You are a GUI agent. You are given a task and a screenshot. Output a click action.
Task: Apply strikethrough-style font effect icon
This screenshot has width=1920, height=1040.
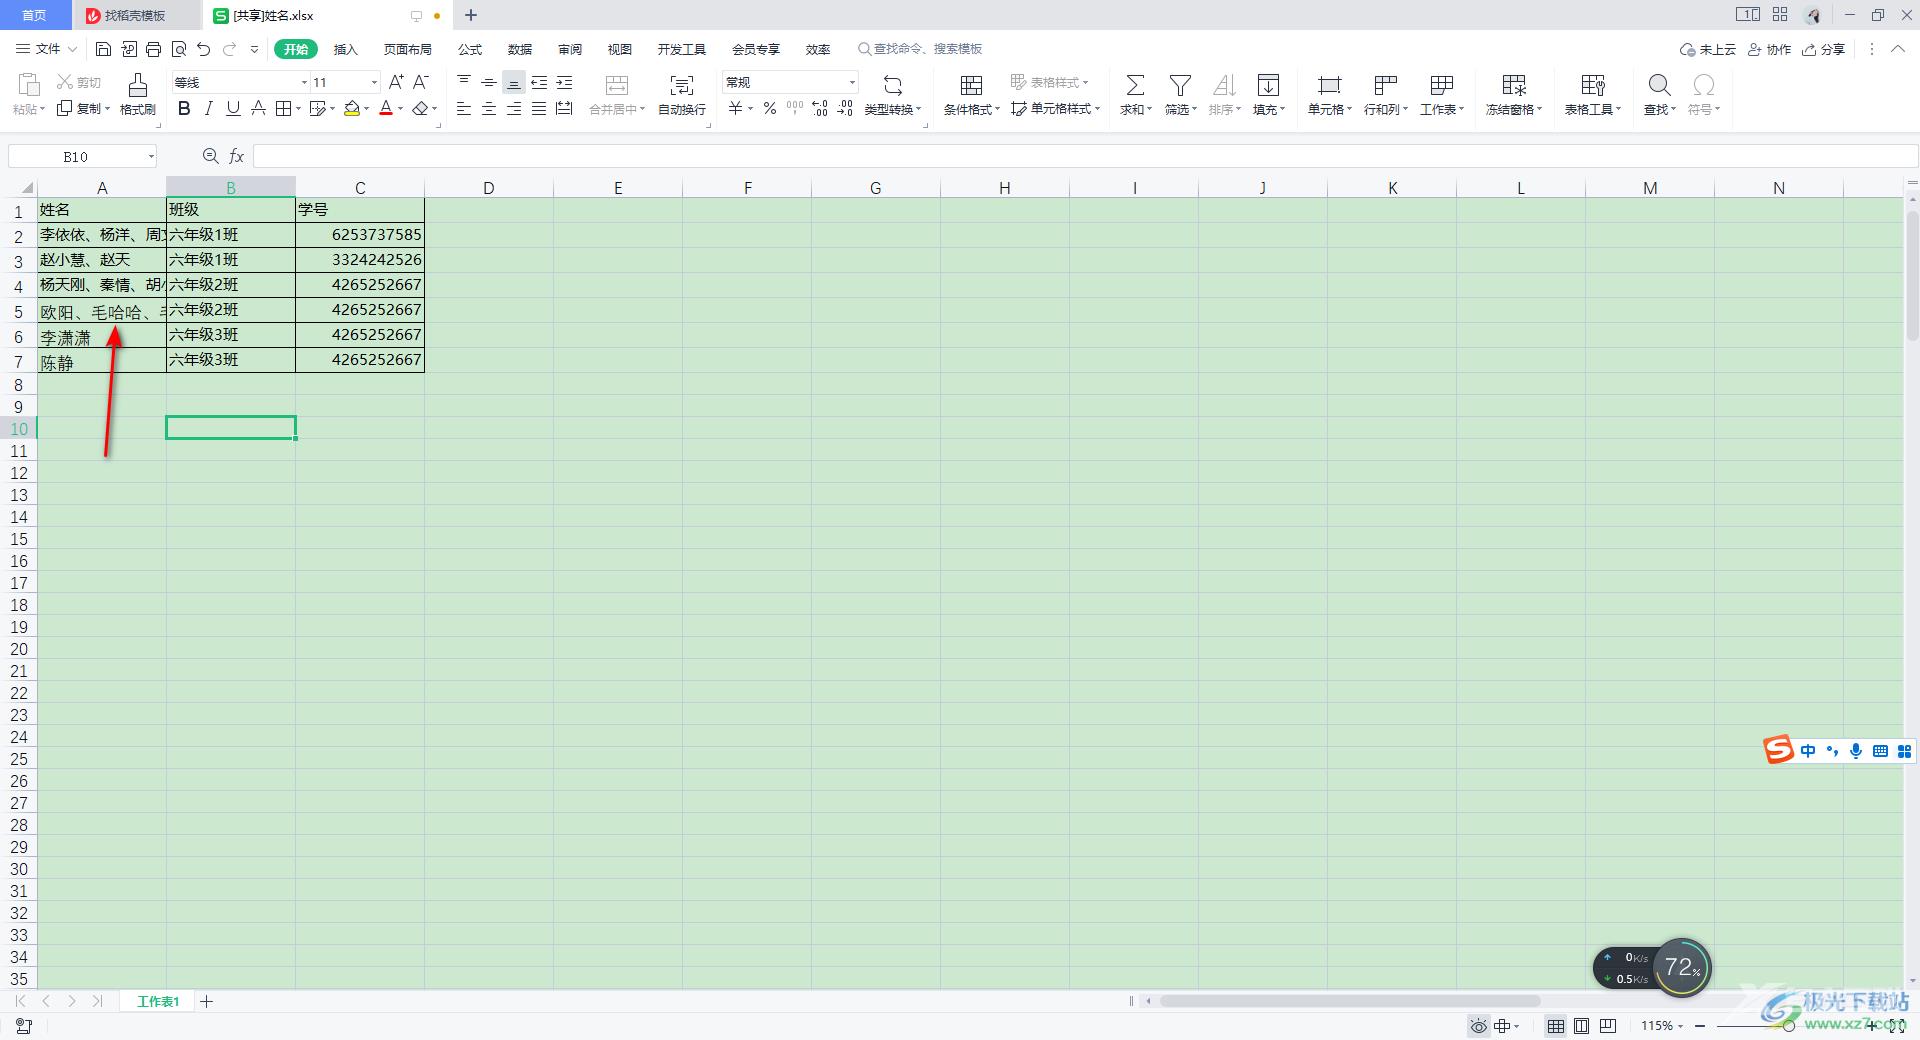258,109
